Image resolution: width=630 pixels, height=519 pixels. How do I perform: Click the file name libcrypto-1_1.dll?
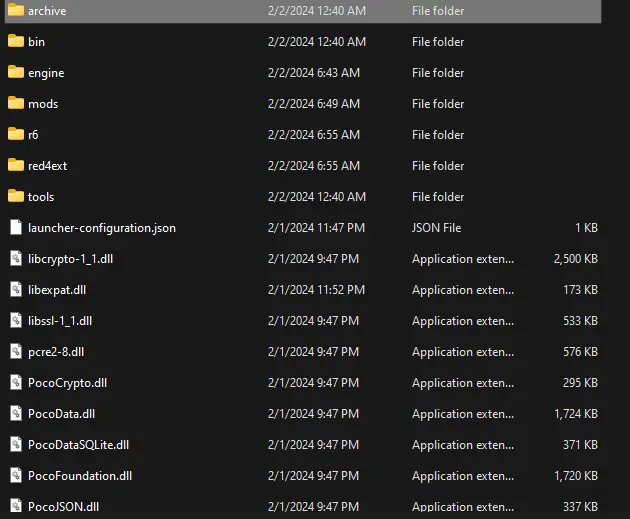pyautogui.click(x=70, y=259)
